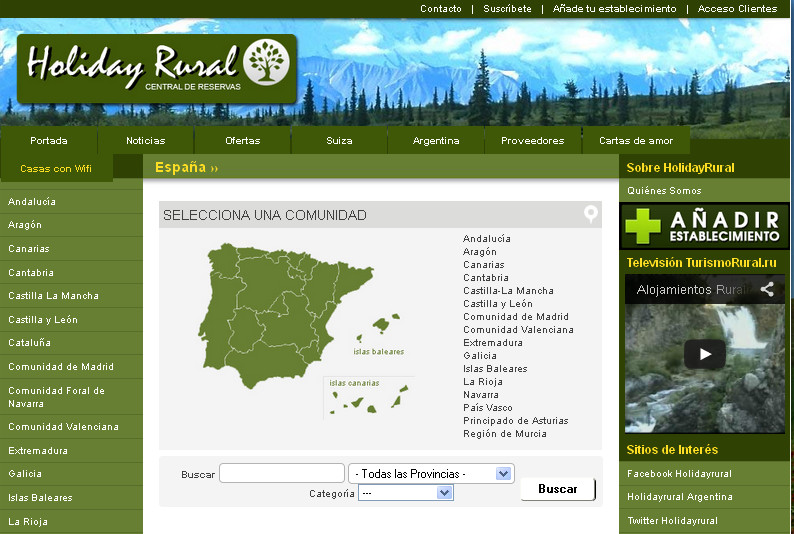This screenshot has height=534, width=794.
Task: Go to the Noticias tab
Action: (146, 141)
